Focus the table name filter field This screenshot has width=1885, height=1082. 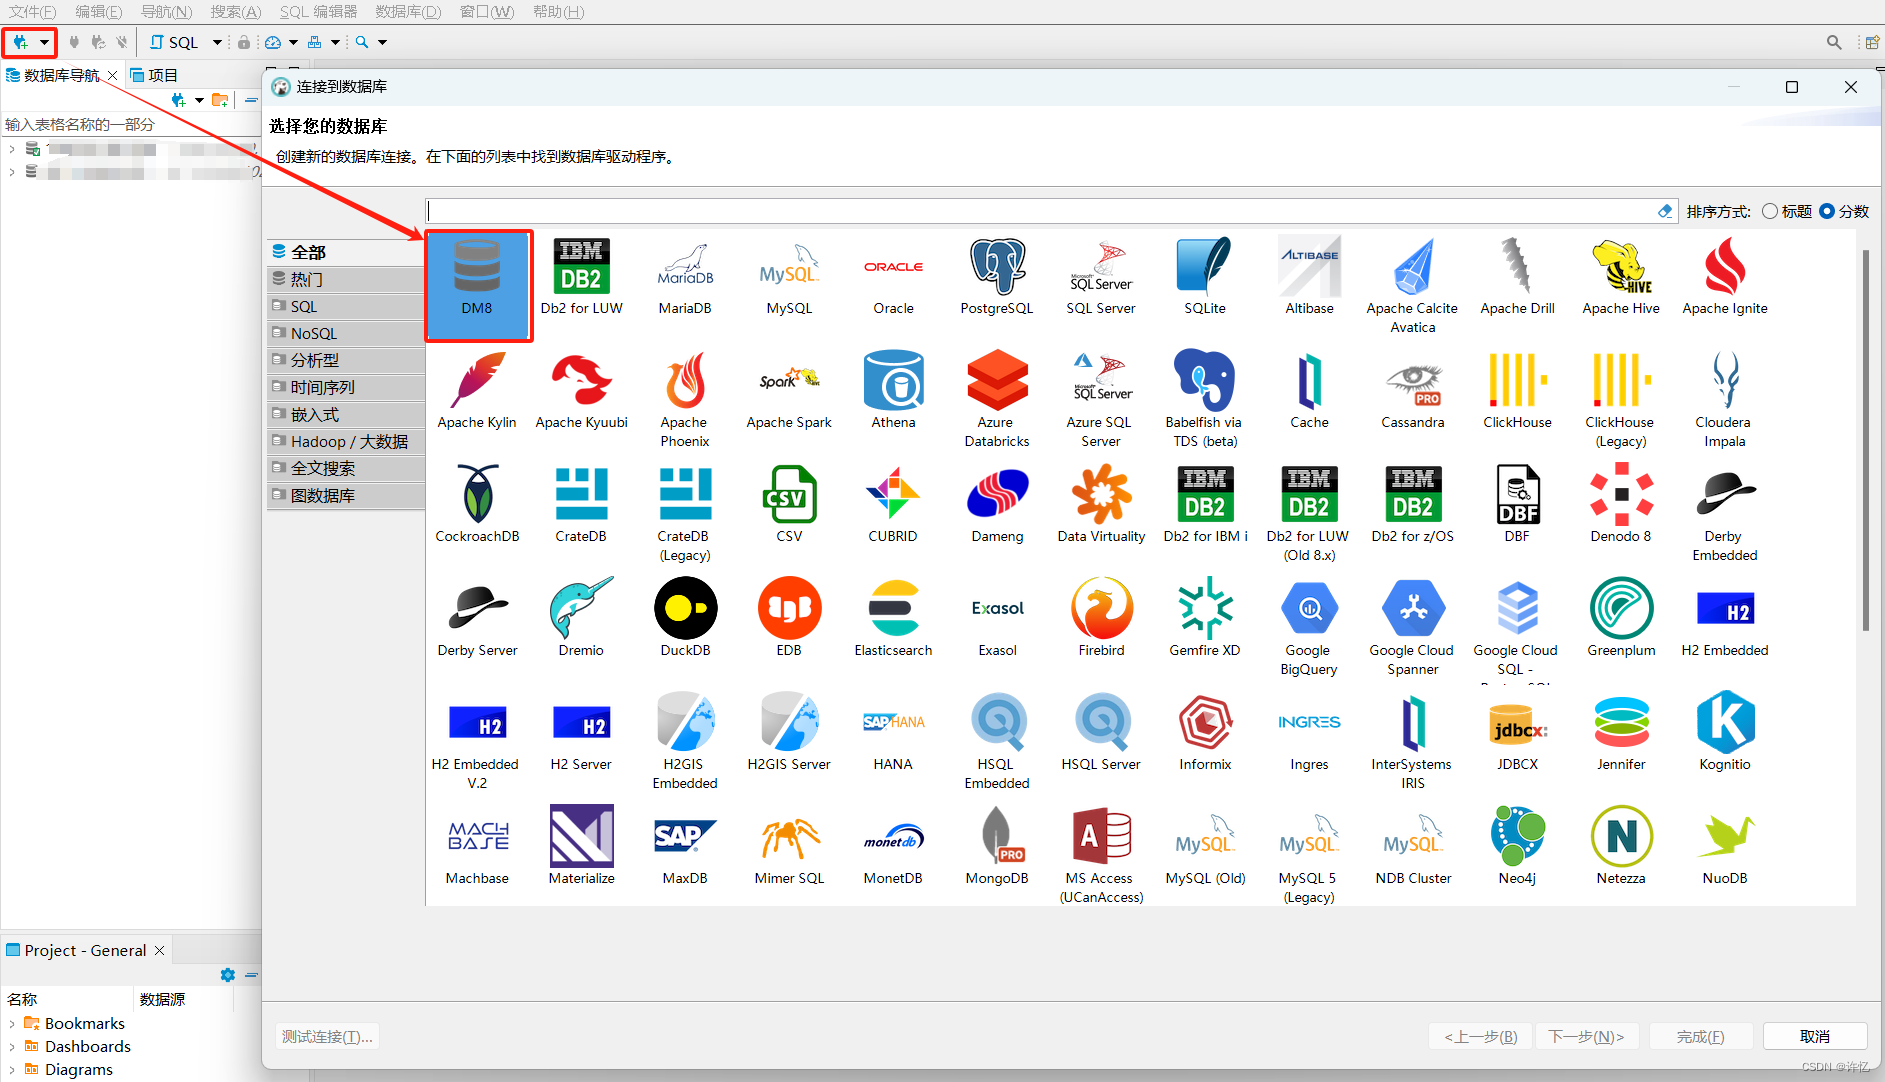[130, 124]
